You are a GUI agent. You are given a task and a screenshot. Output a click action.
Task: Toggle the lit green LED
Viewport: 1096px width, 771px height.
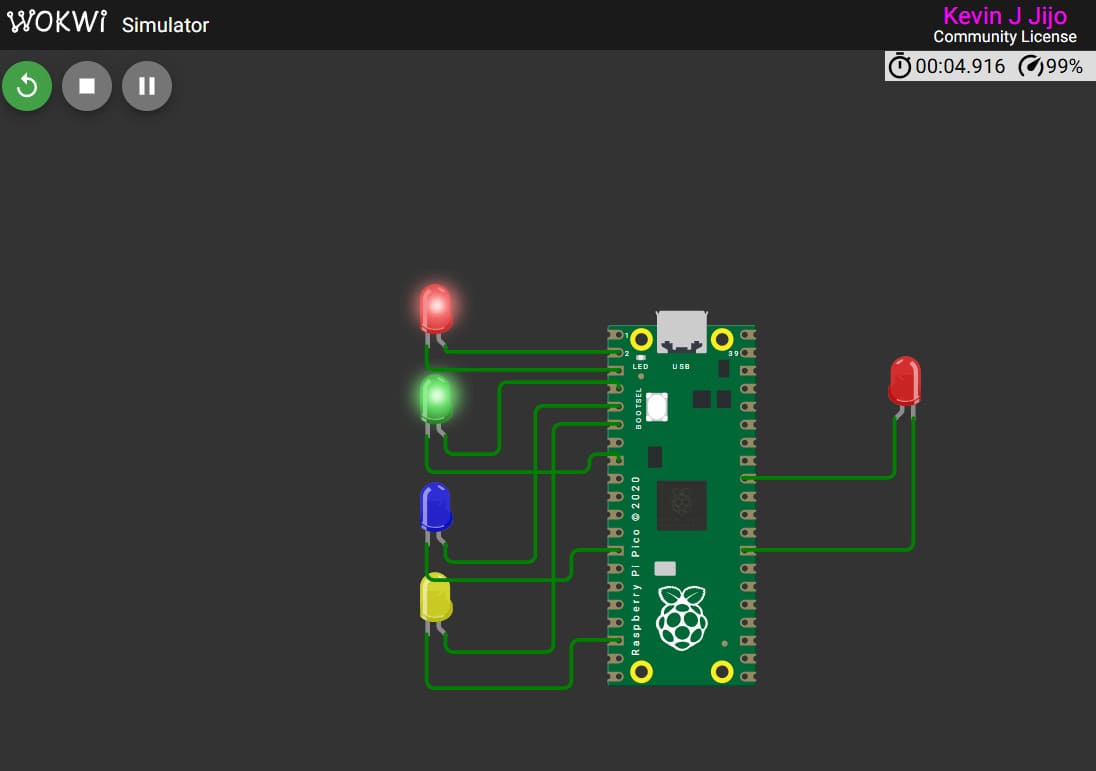[x=436, y=398]
